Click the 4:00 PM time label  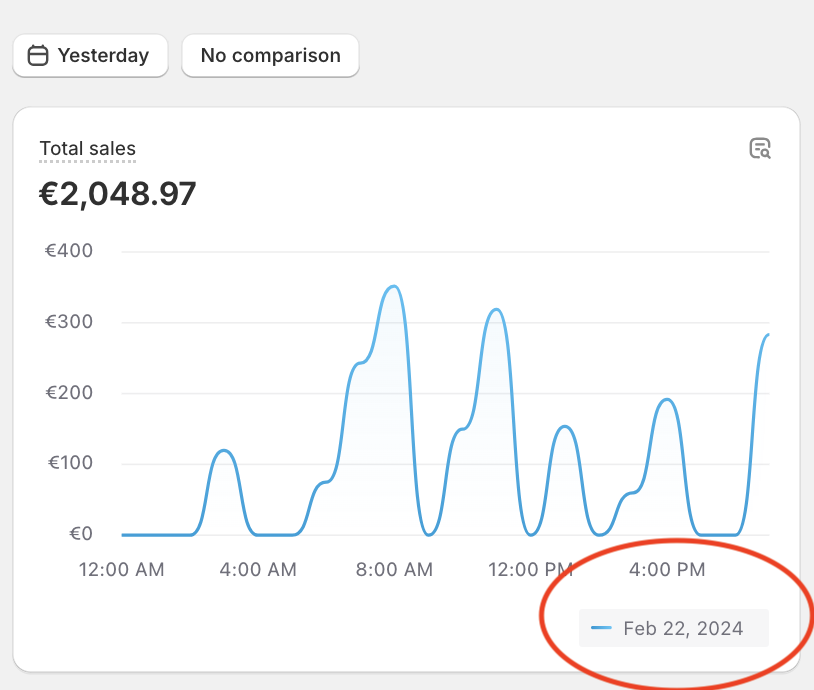click(667, 570)
